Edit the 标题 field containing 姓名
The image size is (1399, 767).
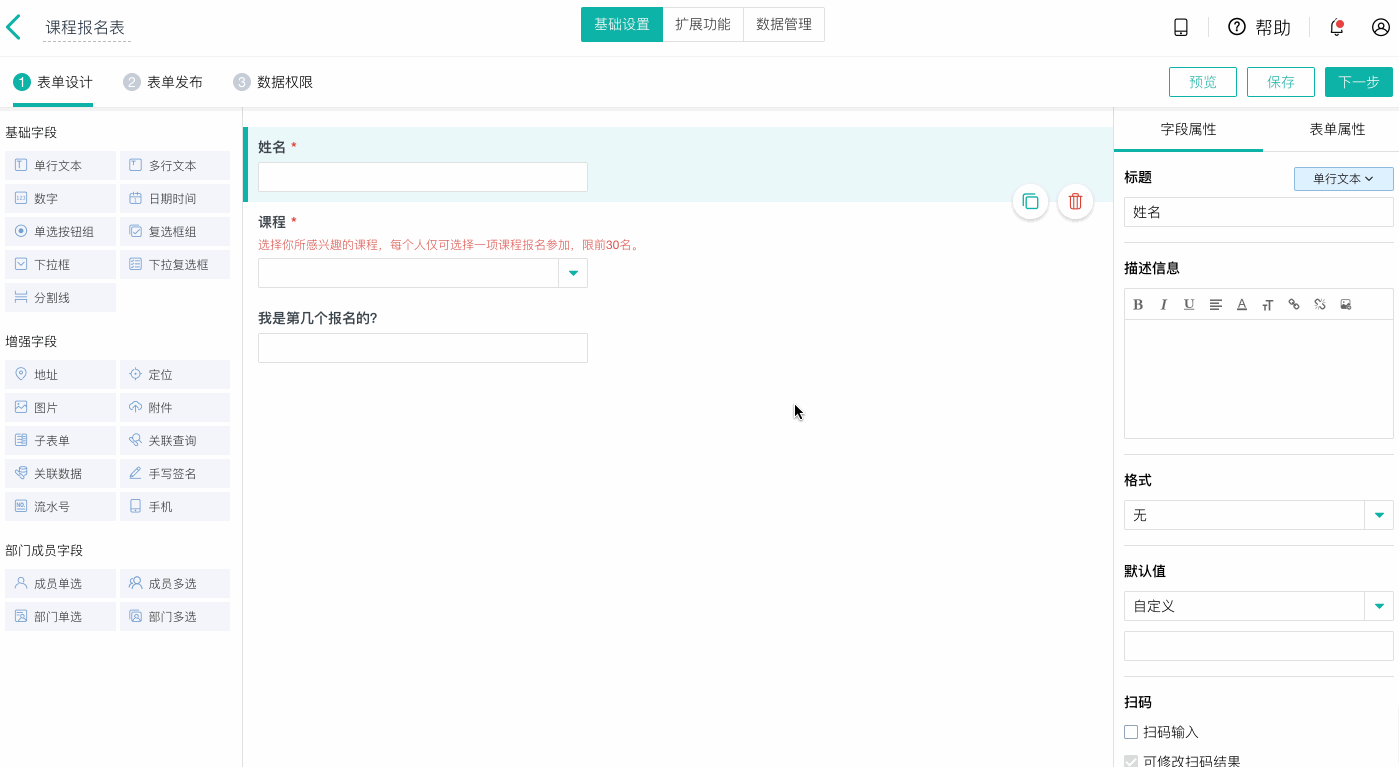coord(1258,212)
